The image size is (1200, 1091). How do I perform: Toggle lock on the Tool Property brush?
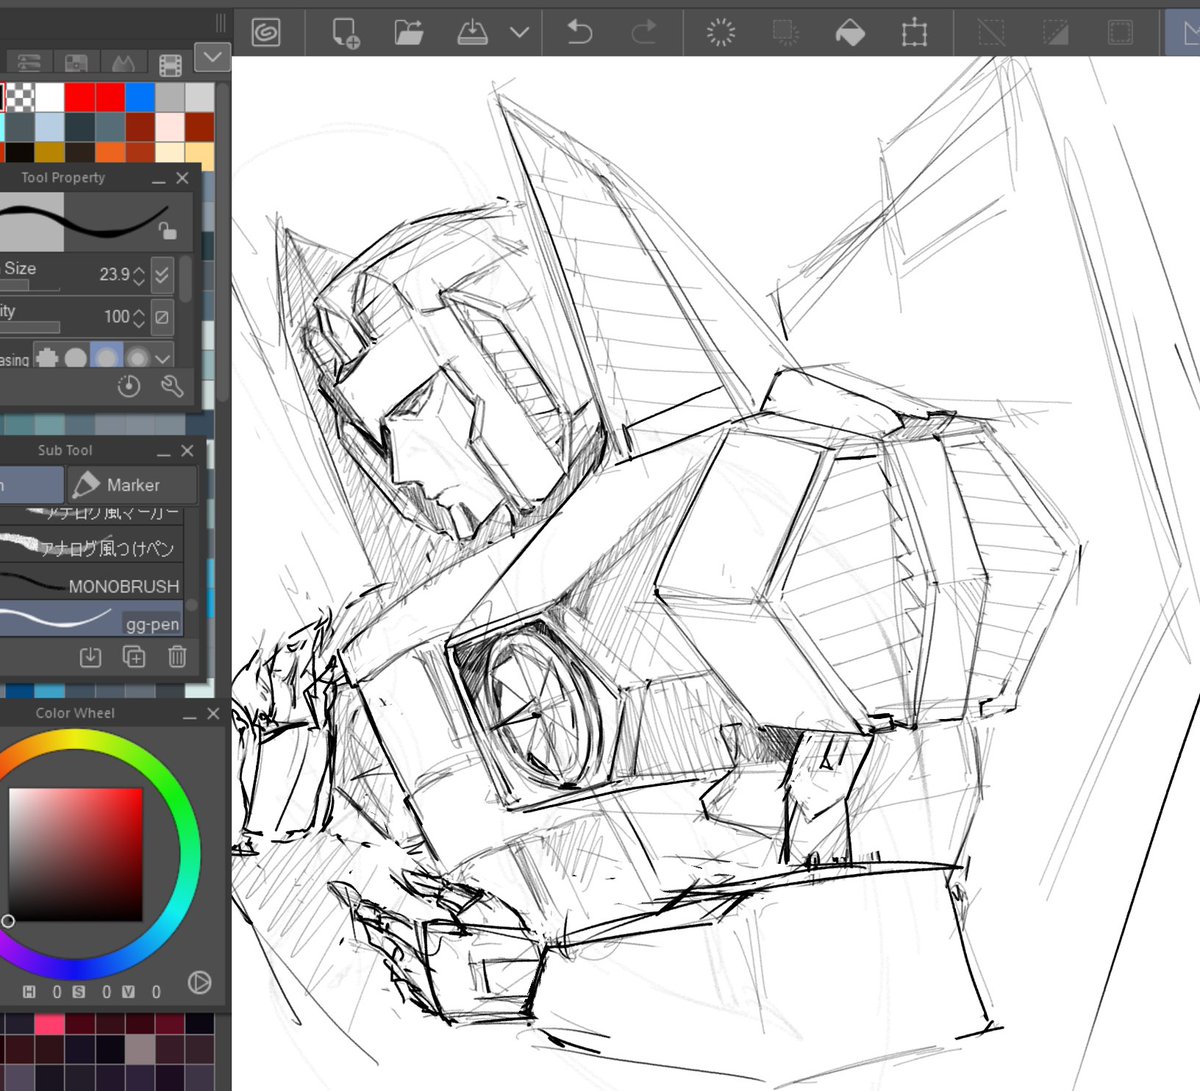pos(167,231)
